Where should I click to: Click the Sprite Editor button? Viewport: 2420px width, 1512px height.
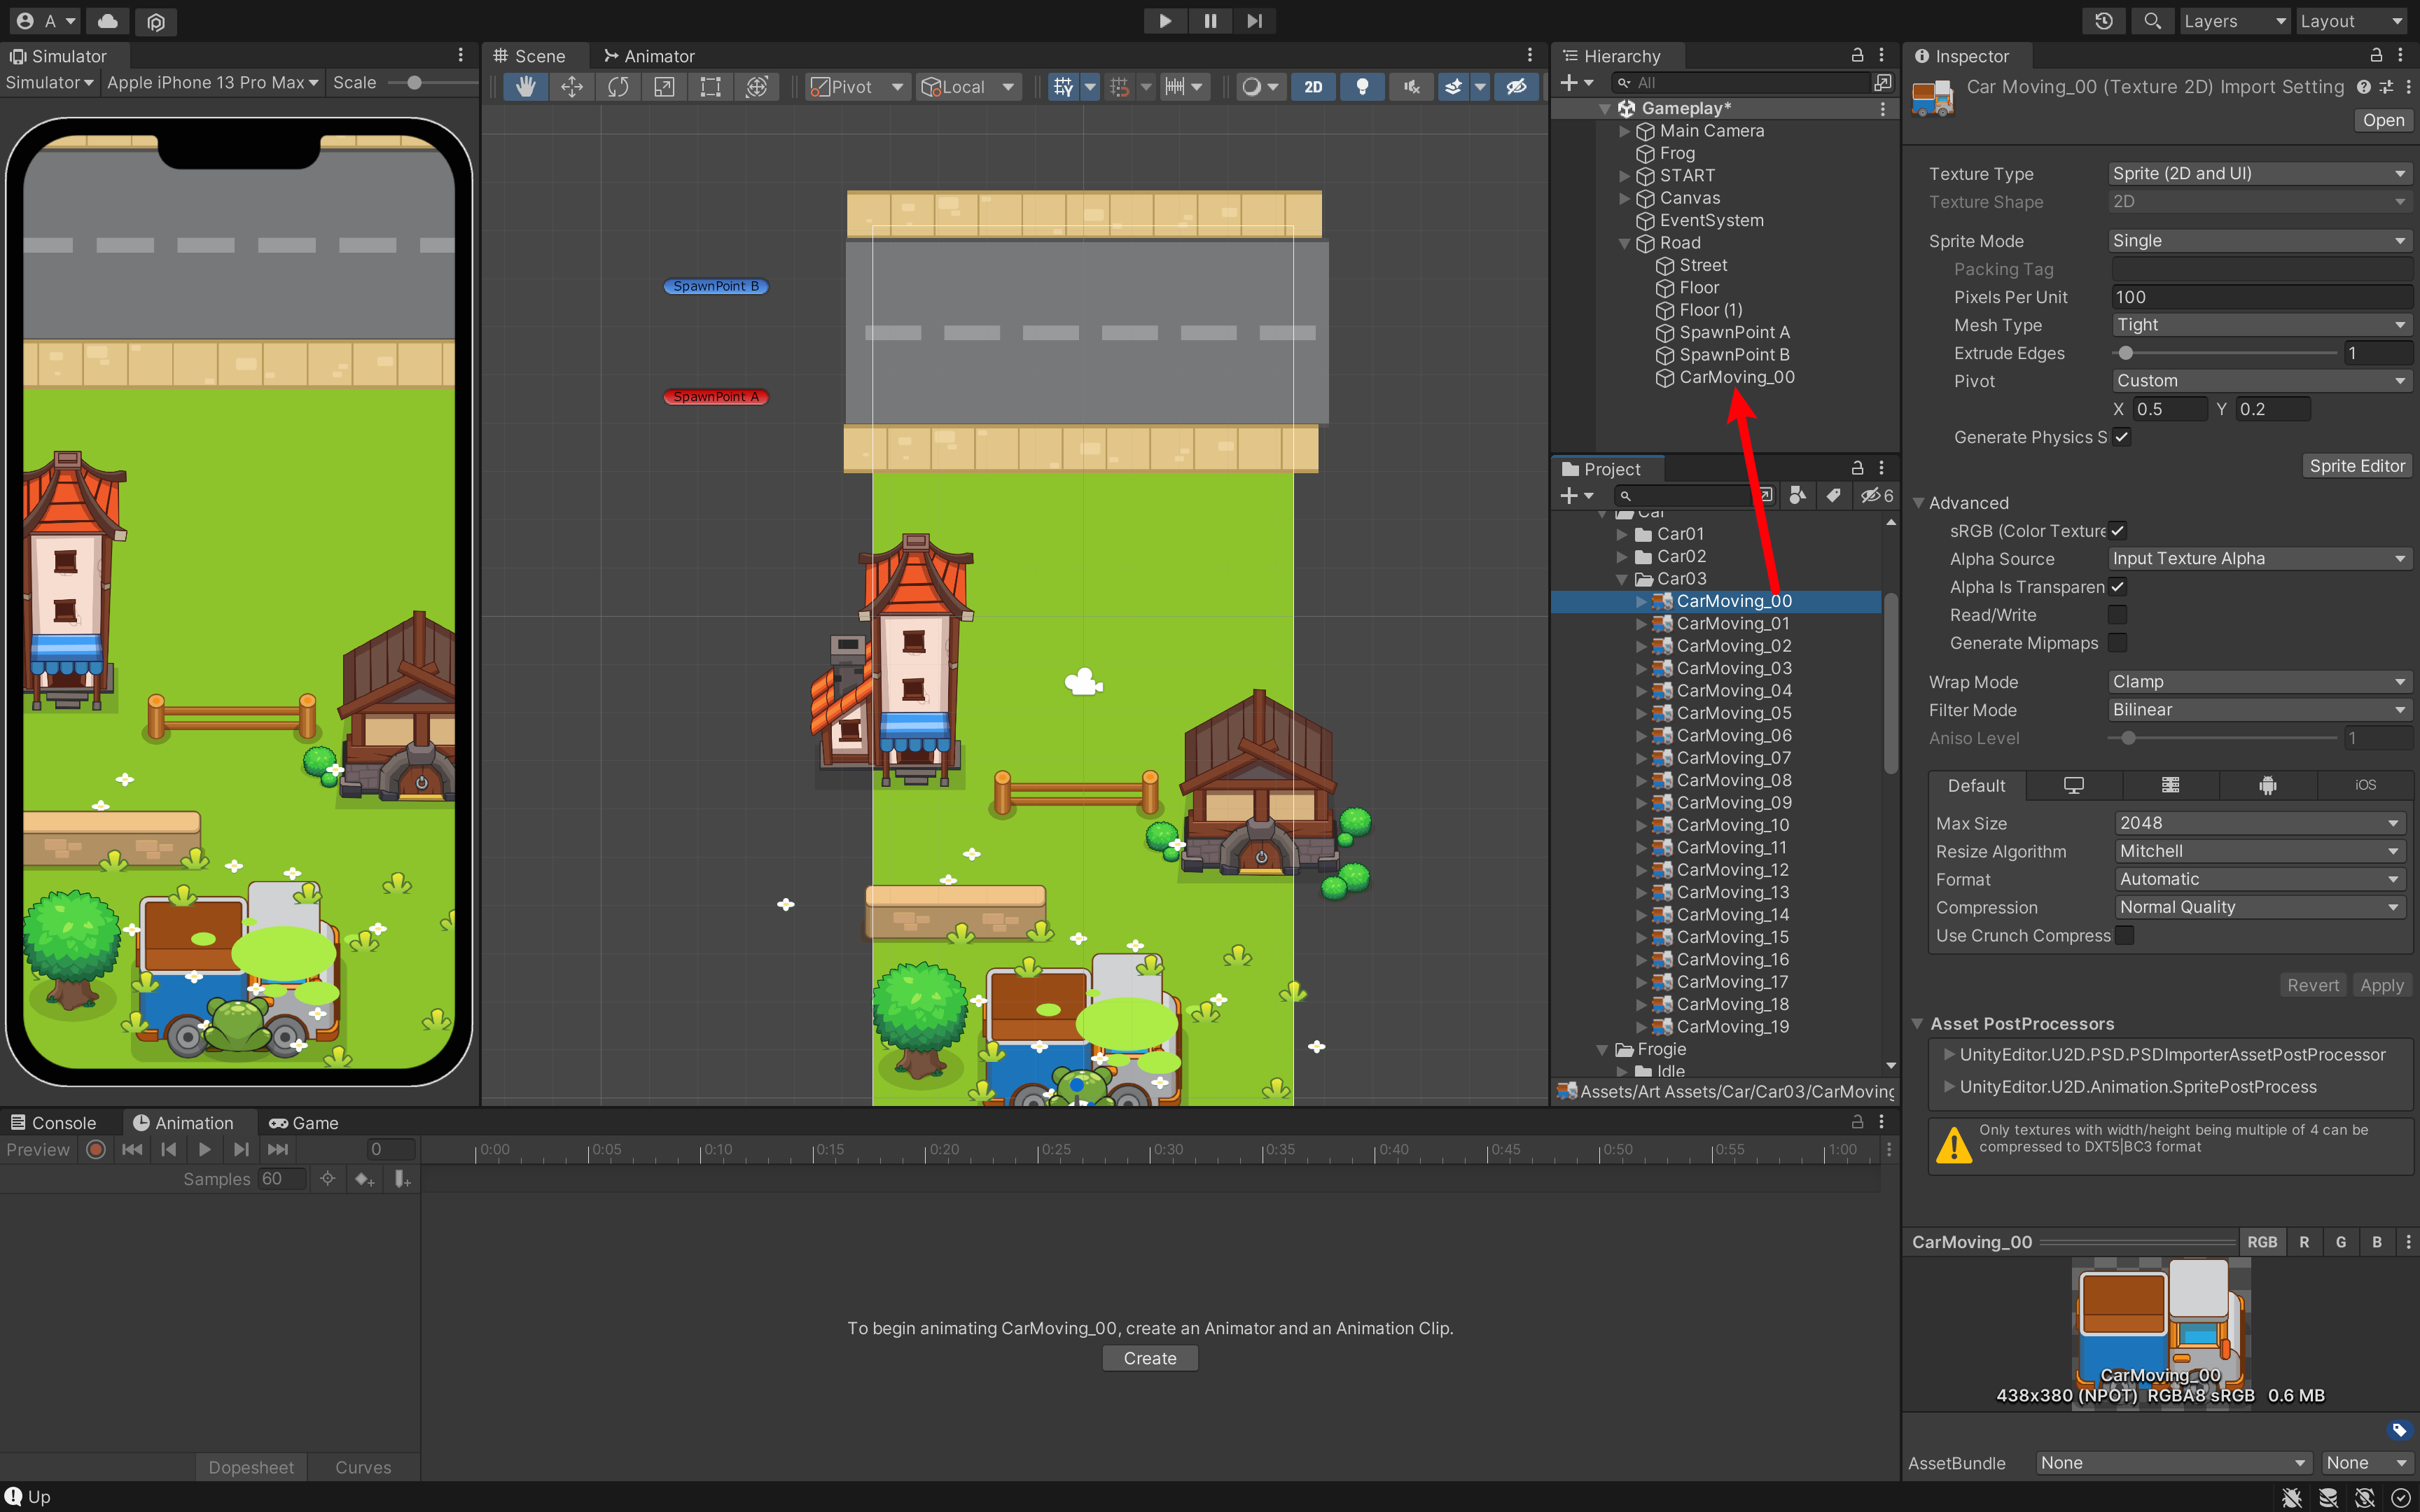click(2357, 466)
